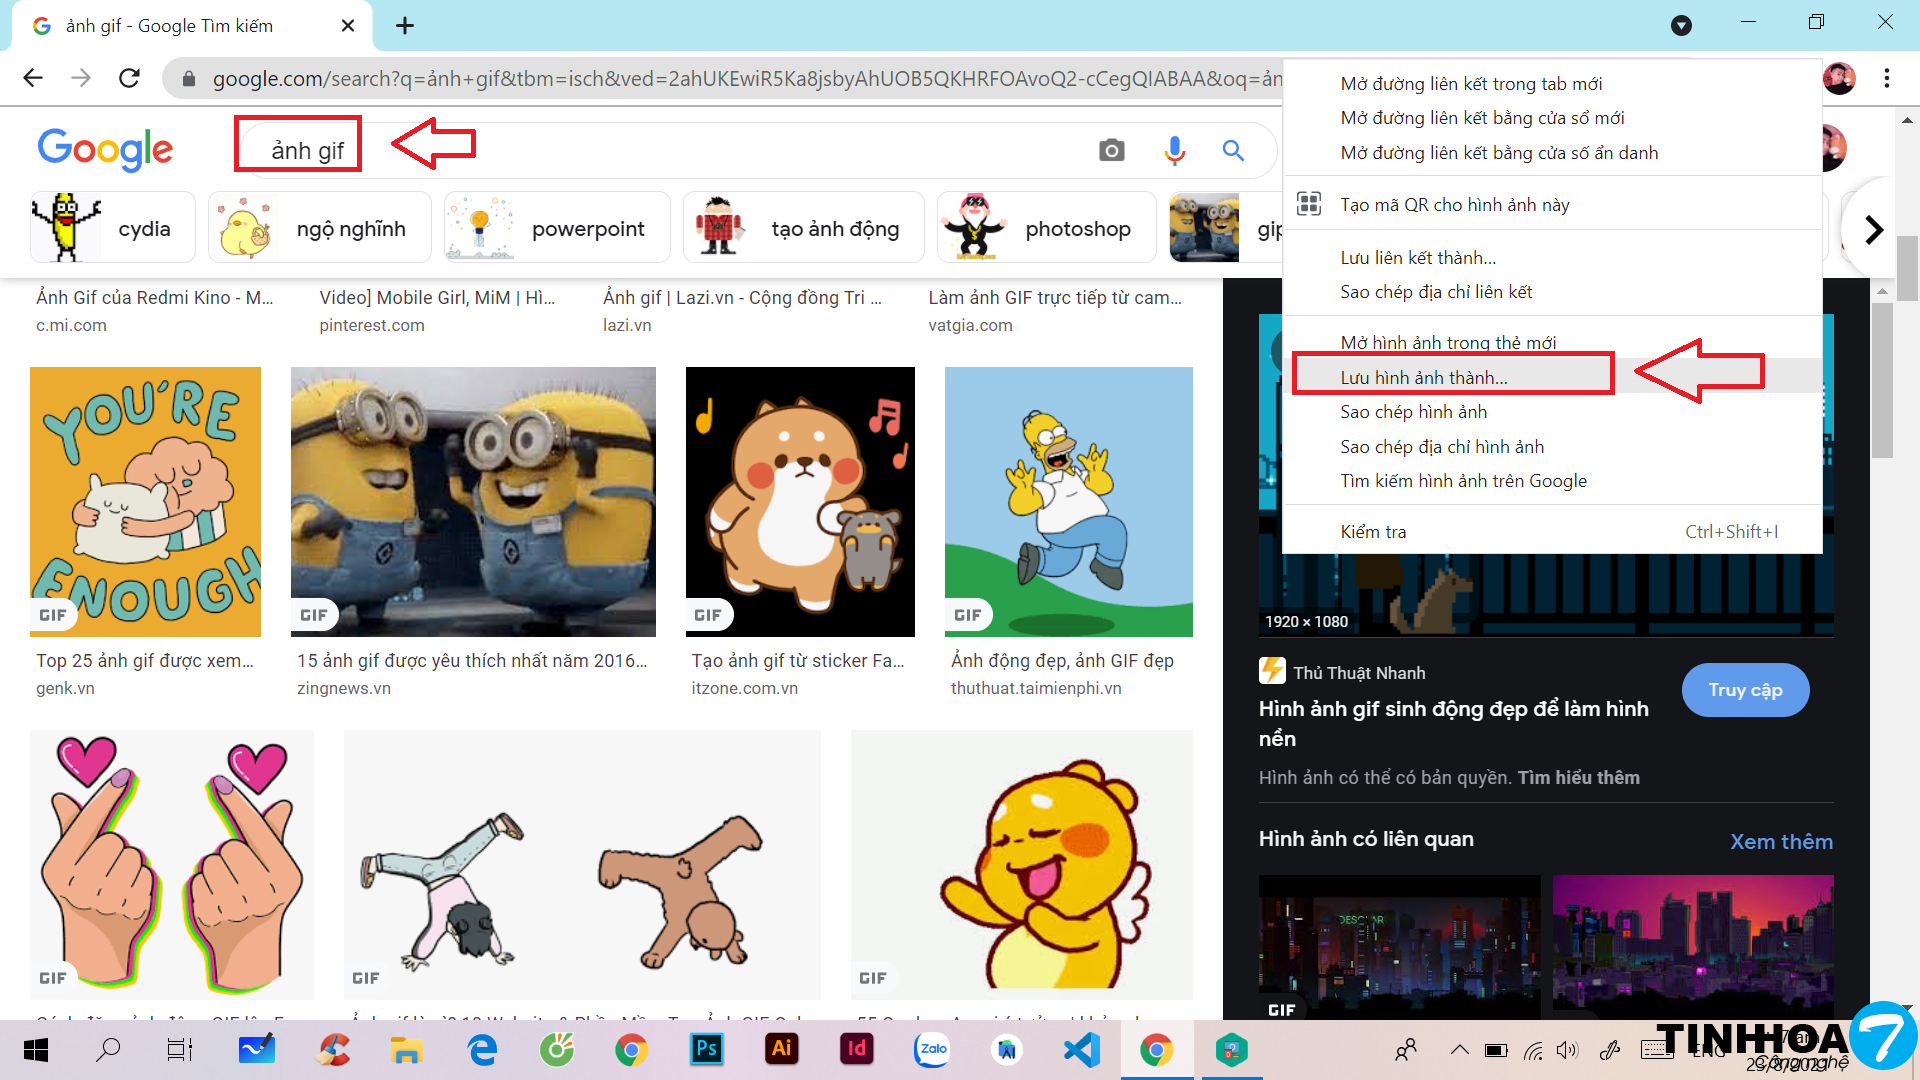Select 'Lưu hình ảnh thành...' menu entry

[x=1424, y=377]
